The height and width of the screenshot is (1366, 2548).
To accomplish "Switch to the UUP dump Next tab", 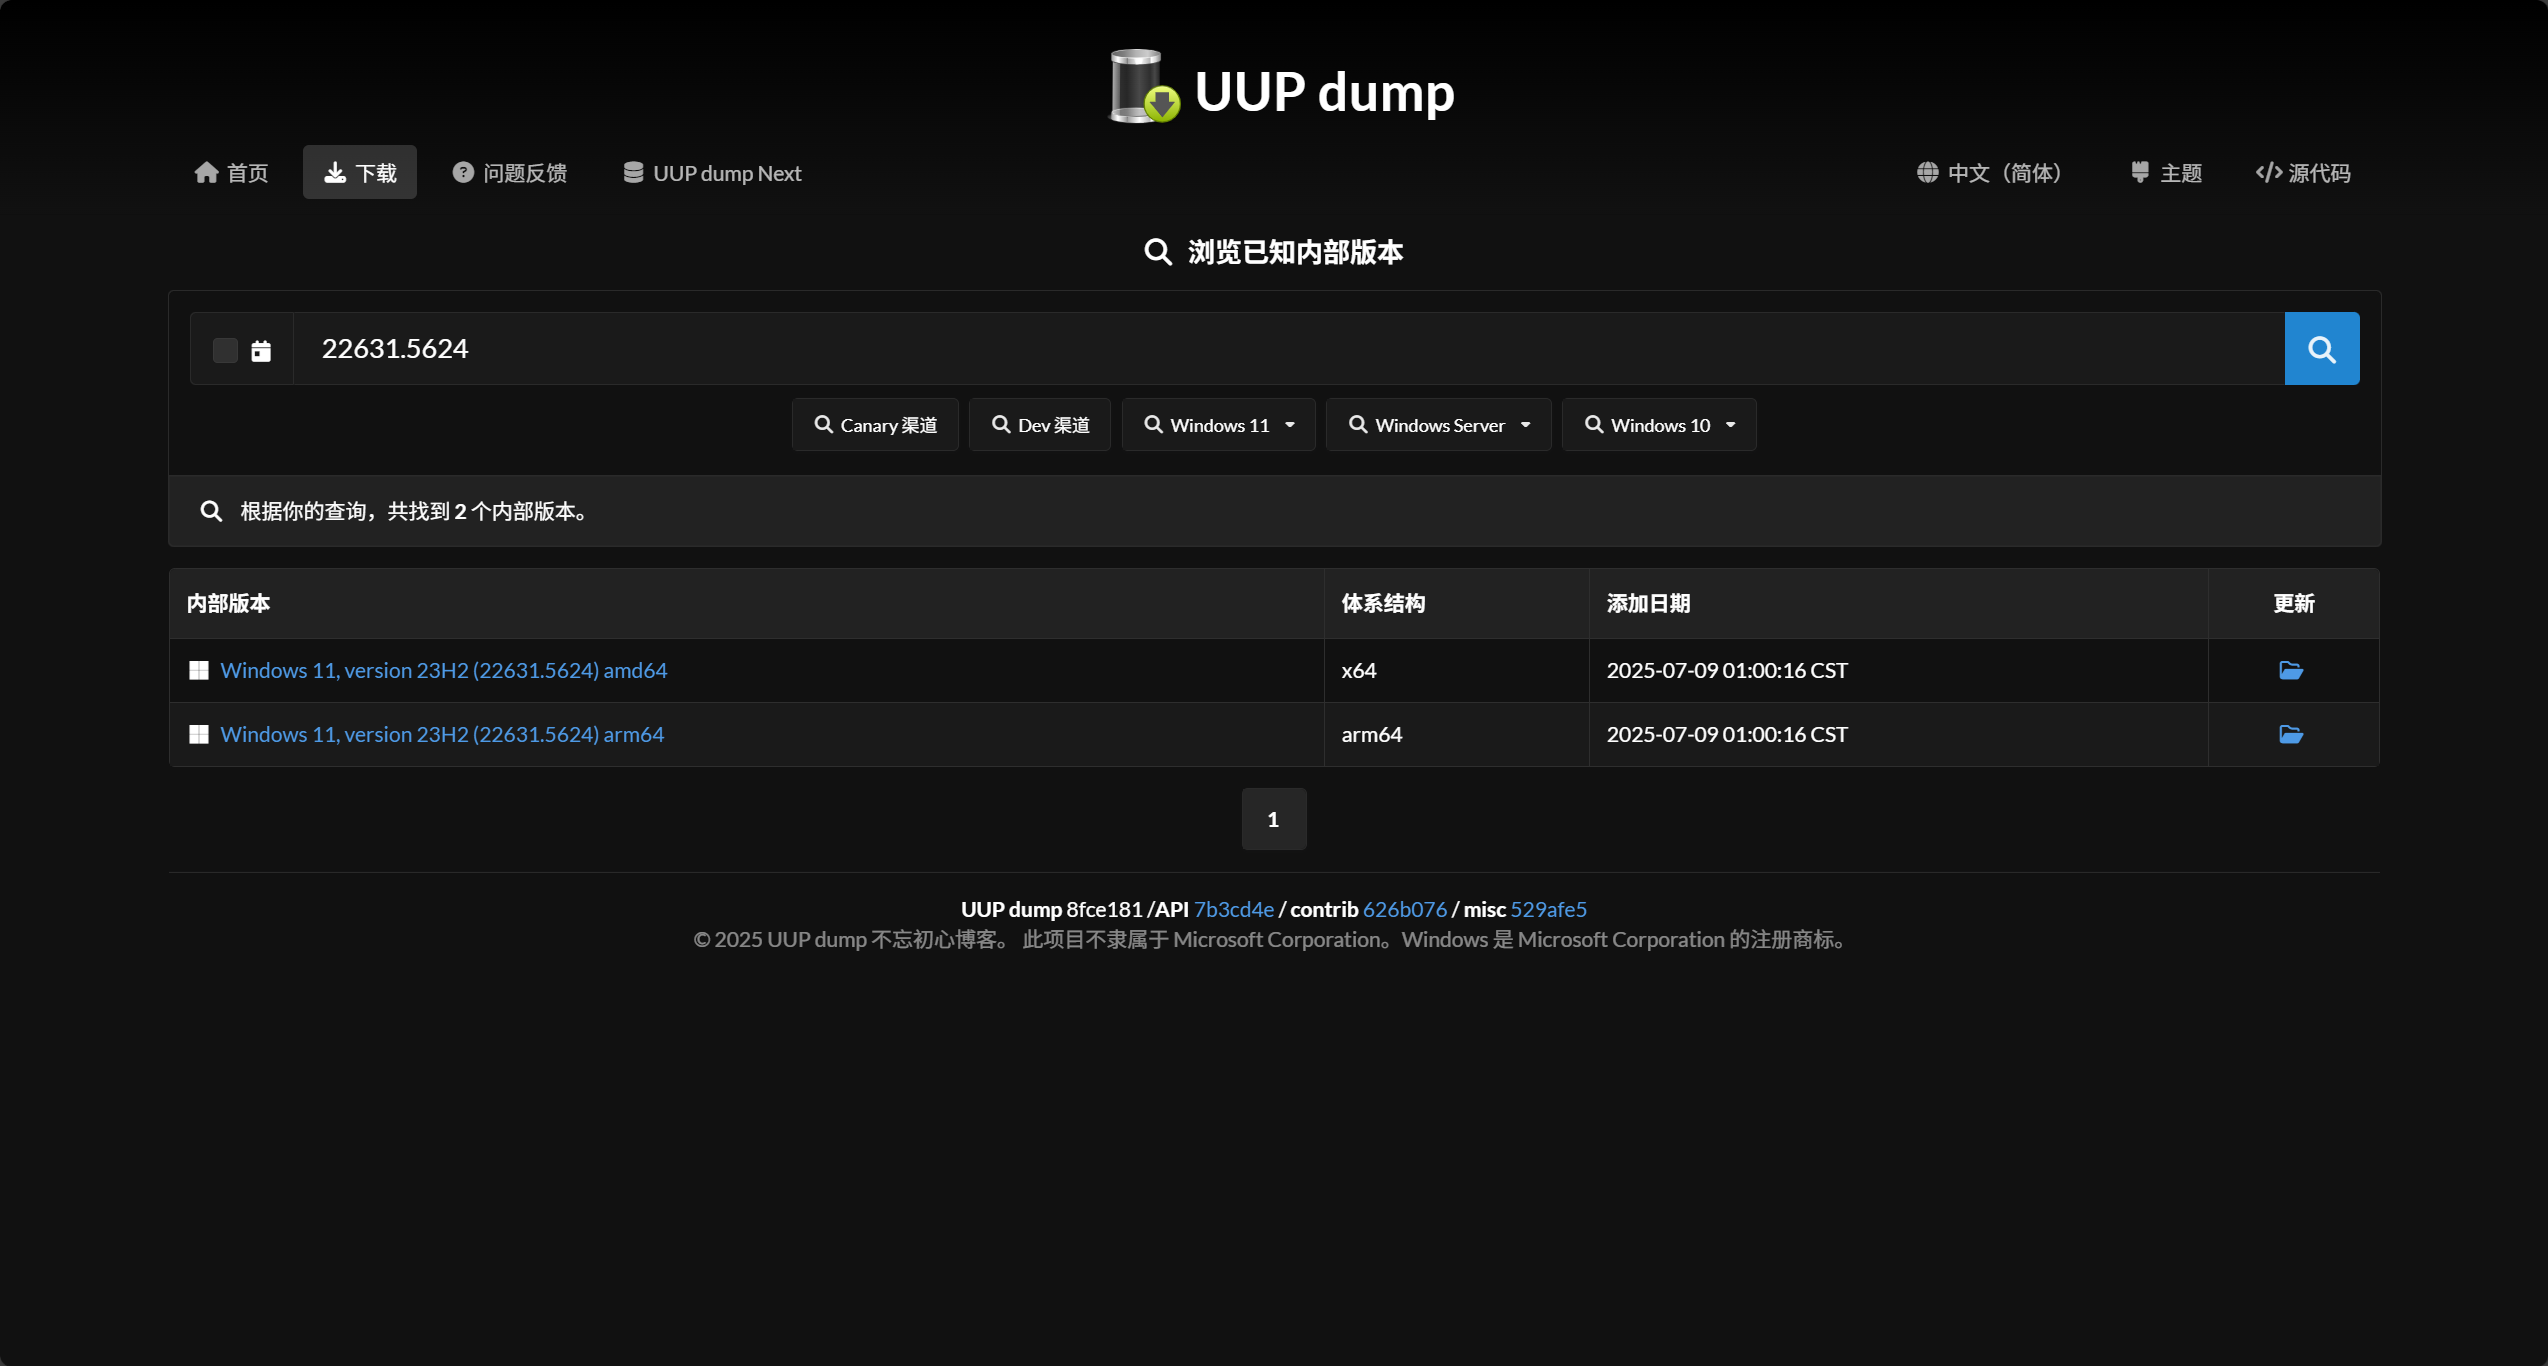I will click(x=712, y=172).
